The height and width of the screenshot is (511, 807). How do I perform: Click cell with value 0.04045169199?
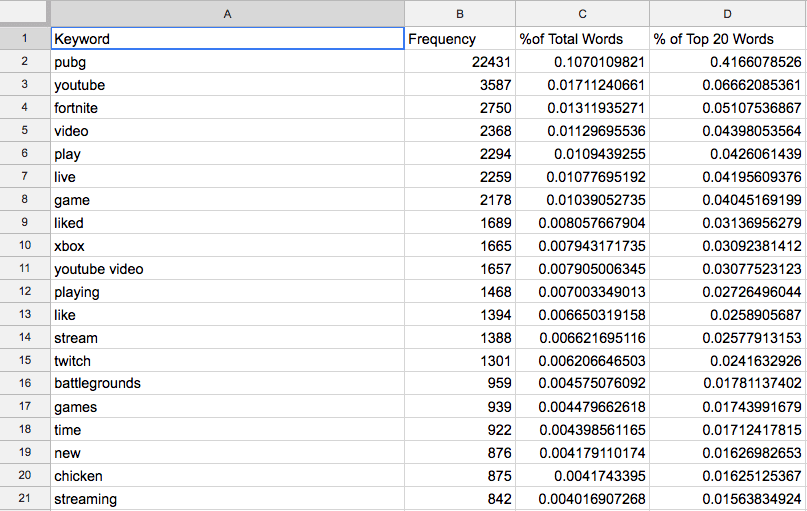[x=728, y=200]
